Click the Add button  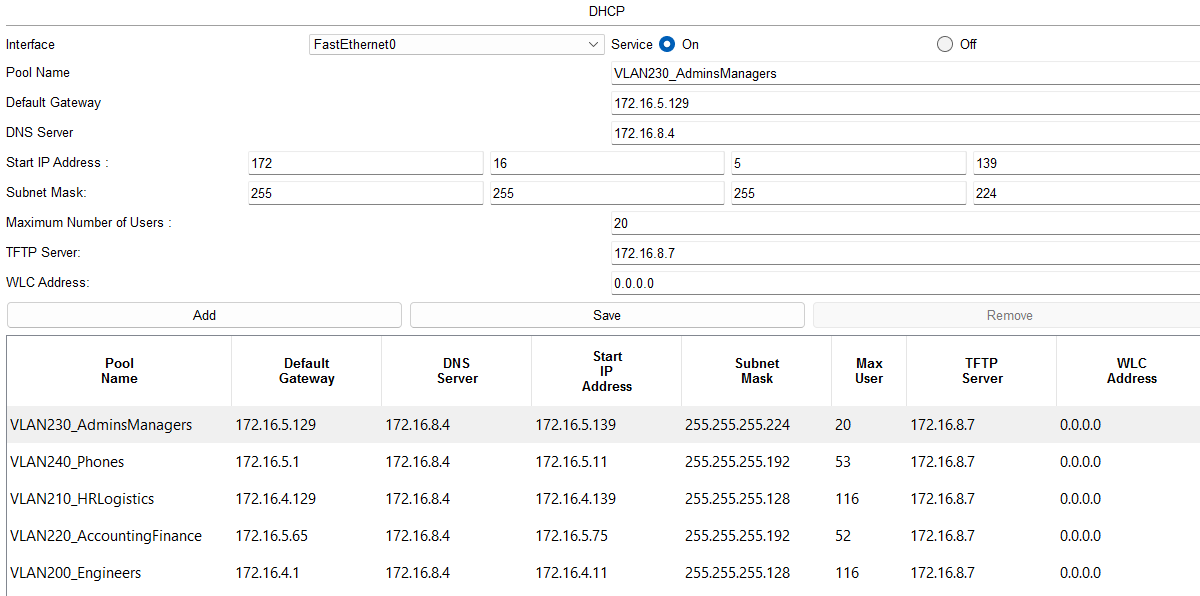click(204, 315)
